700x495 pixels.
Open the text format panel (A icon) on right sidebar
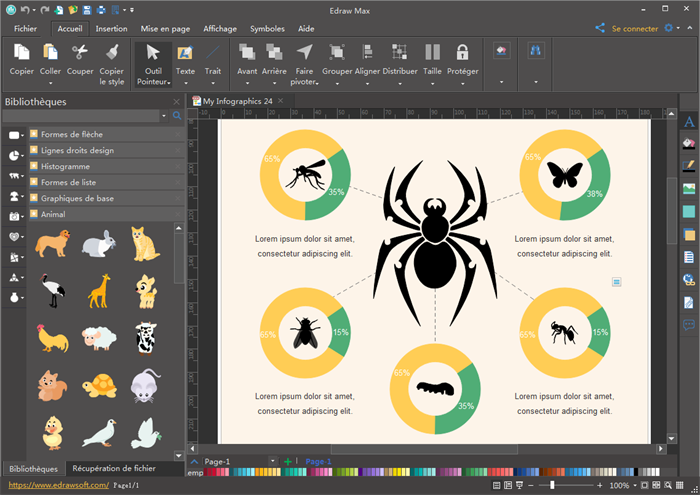click(689, 122)
